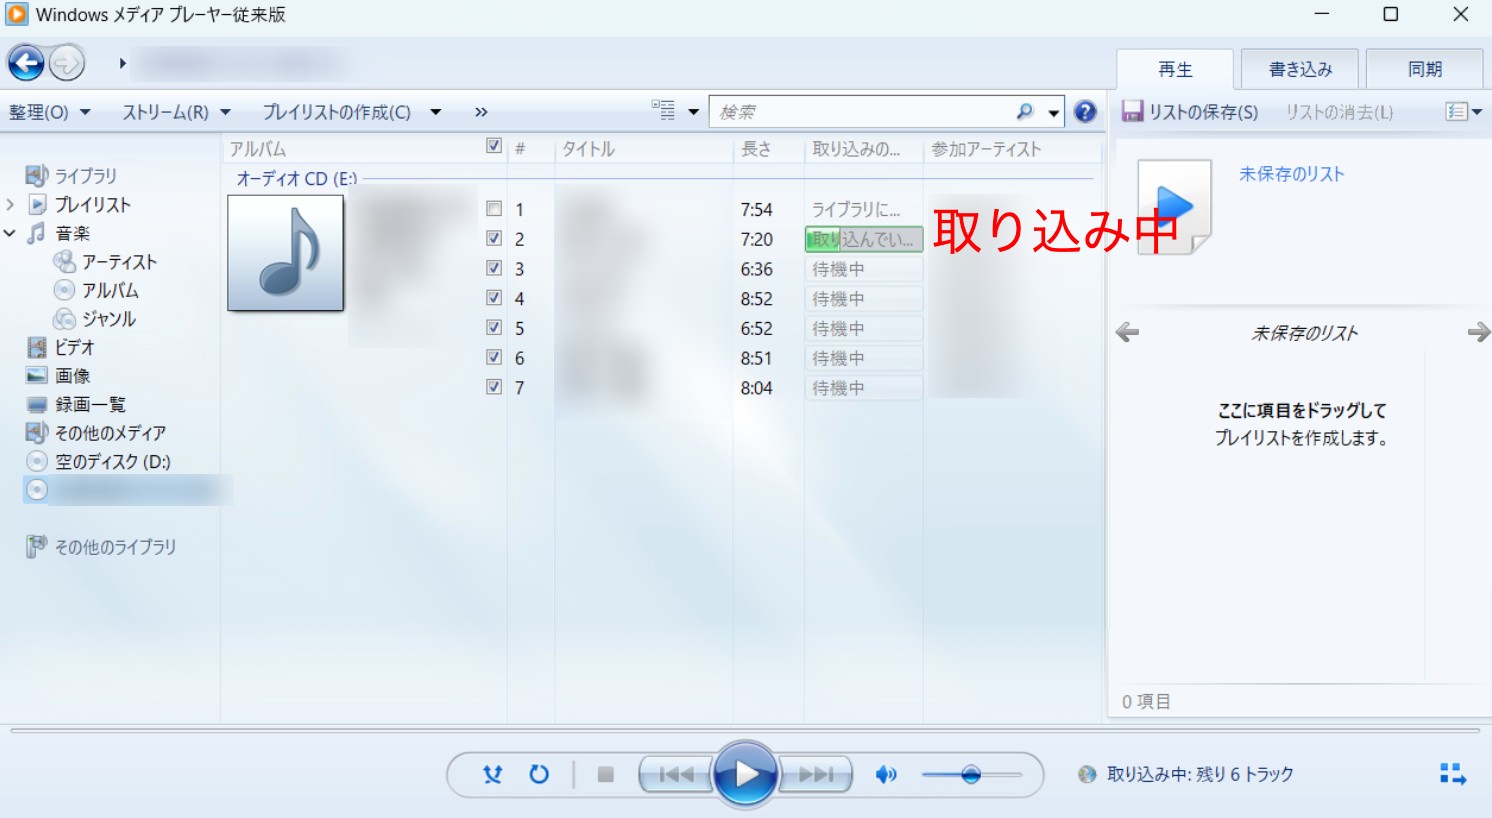Go to next list with right arrow
Screen dimensions: 1492x818
pos(1479,332)
